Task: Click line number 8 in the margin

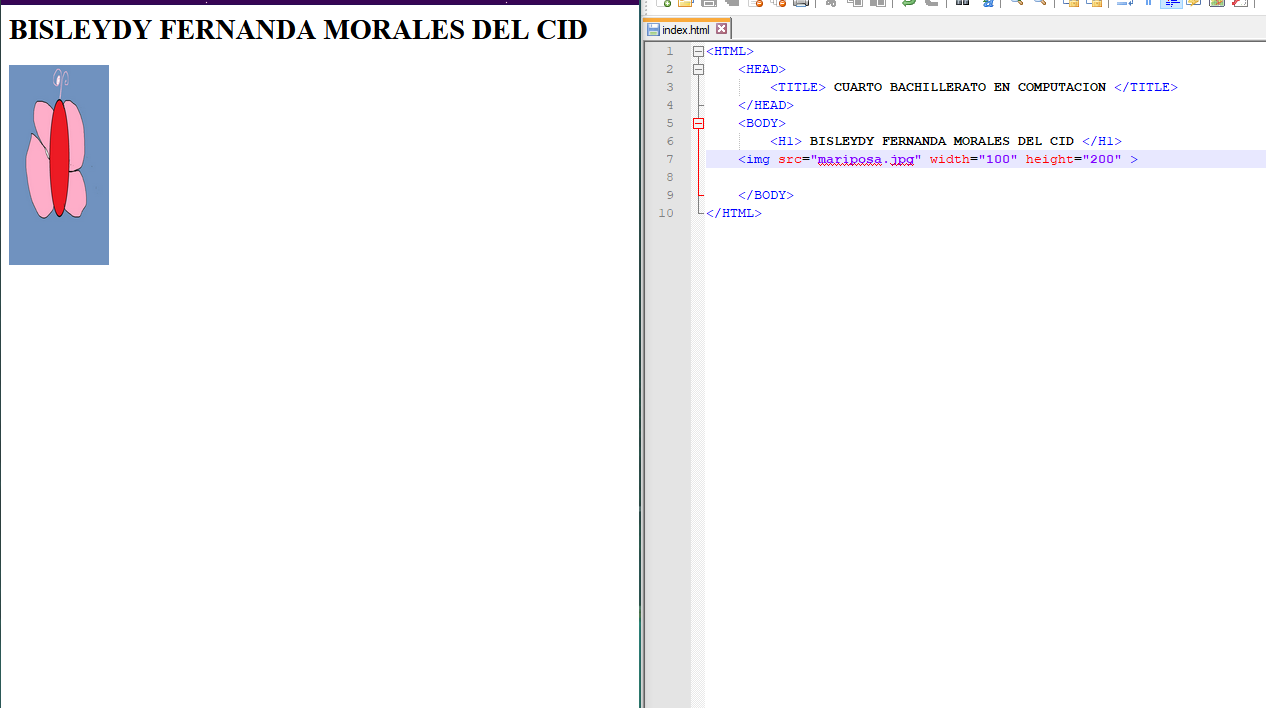Action: 667,178
